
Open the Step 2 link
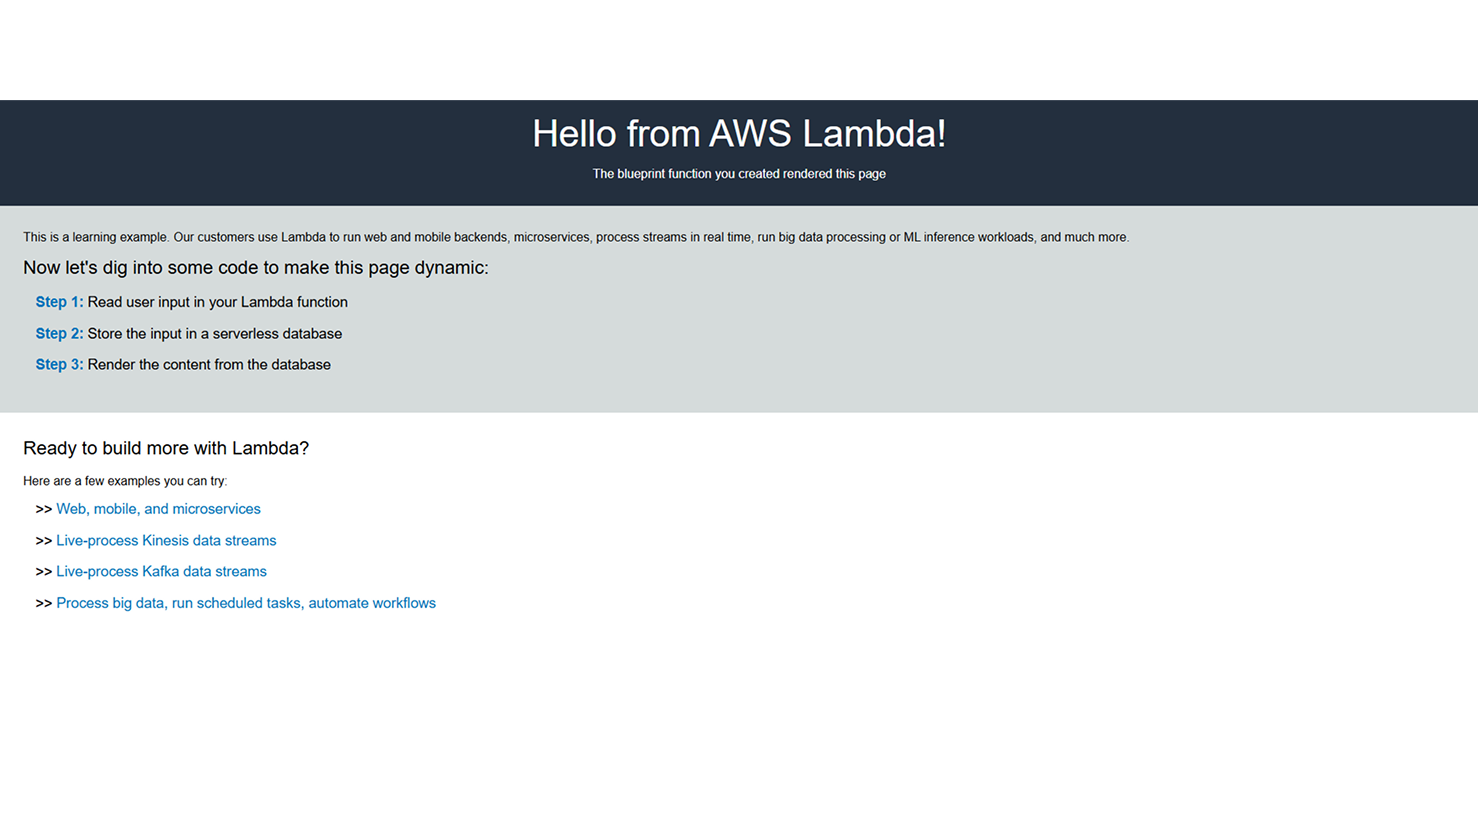59,334
